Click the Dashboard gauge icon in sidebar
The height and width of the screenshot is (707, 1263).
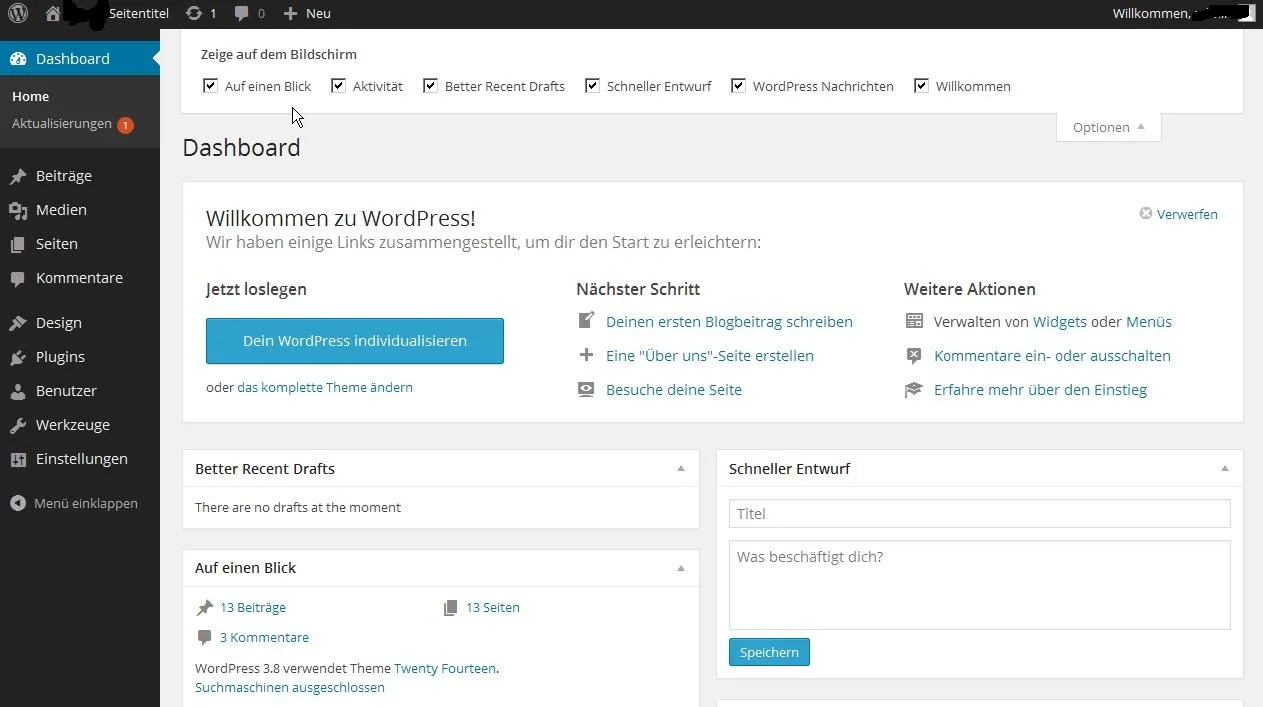[x=18, y=59]
